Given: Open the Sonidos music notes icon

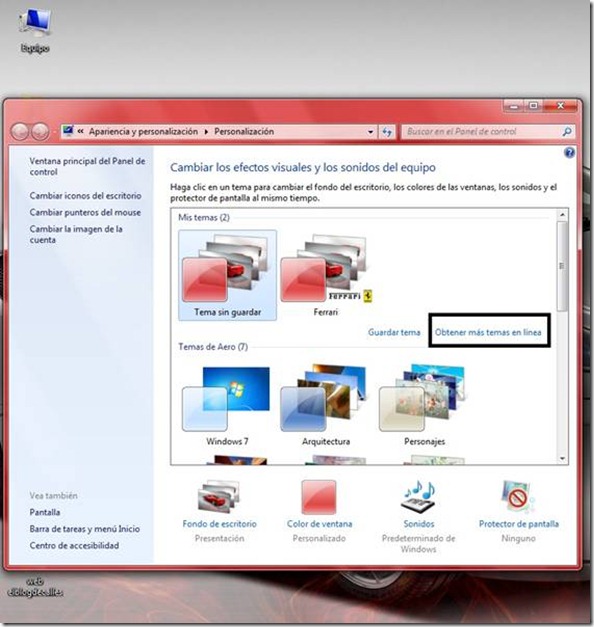Looking at the screenshot, I should click(x=418, y=496).
